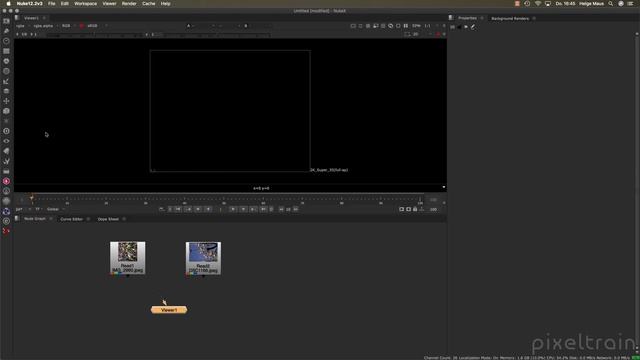Open the Time nodes clock icon
The width and height of the screenshot is (640, 360).
coord(6,41)
